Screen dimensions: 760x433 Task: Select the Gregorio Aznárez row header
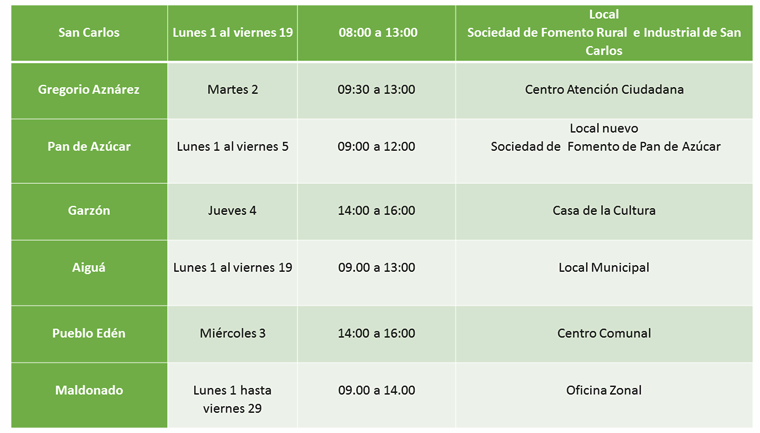pos(88,90)
